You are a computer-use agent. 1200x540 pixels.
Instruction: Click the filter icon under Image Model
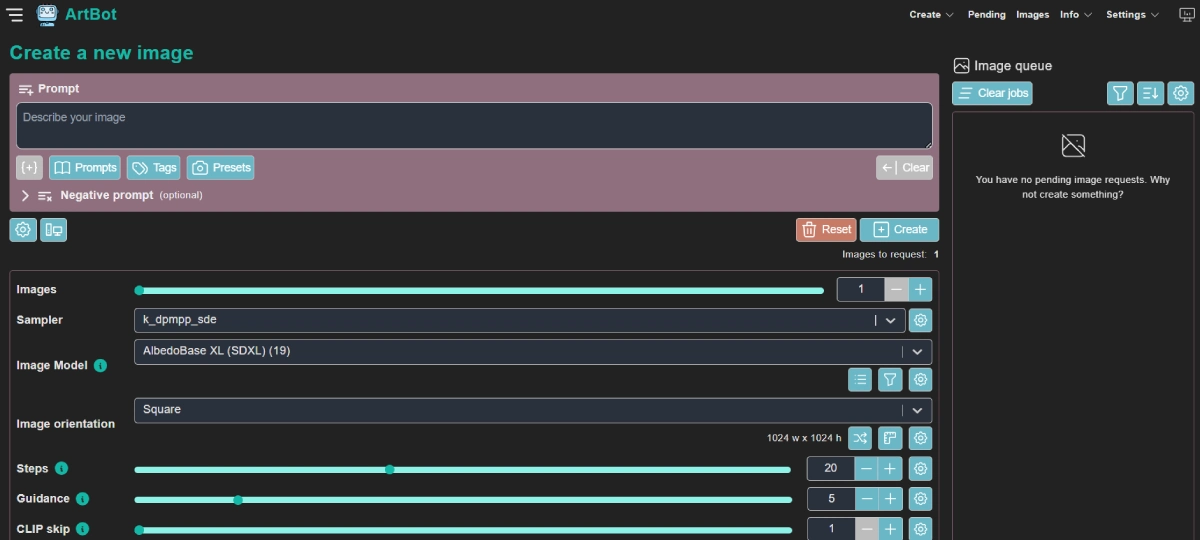point(889,380)
